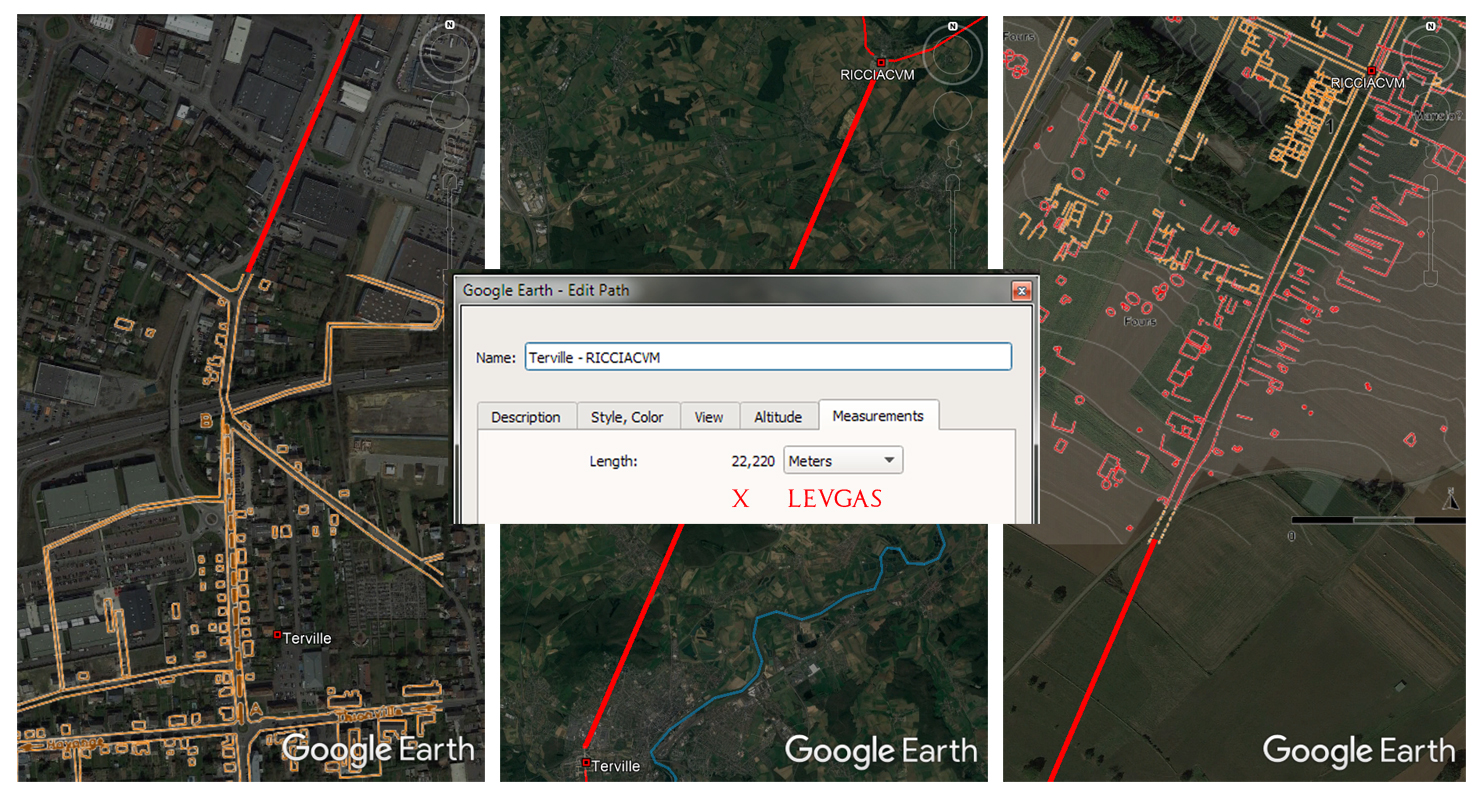Click the Move joystick in left map panel
1480x797 pixels.
click(x=449, y=110)
